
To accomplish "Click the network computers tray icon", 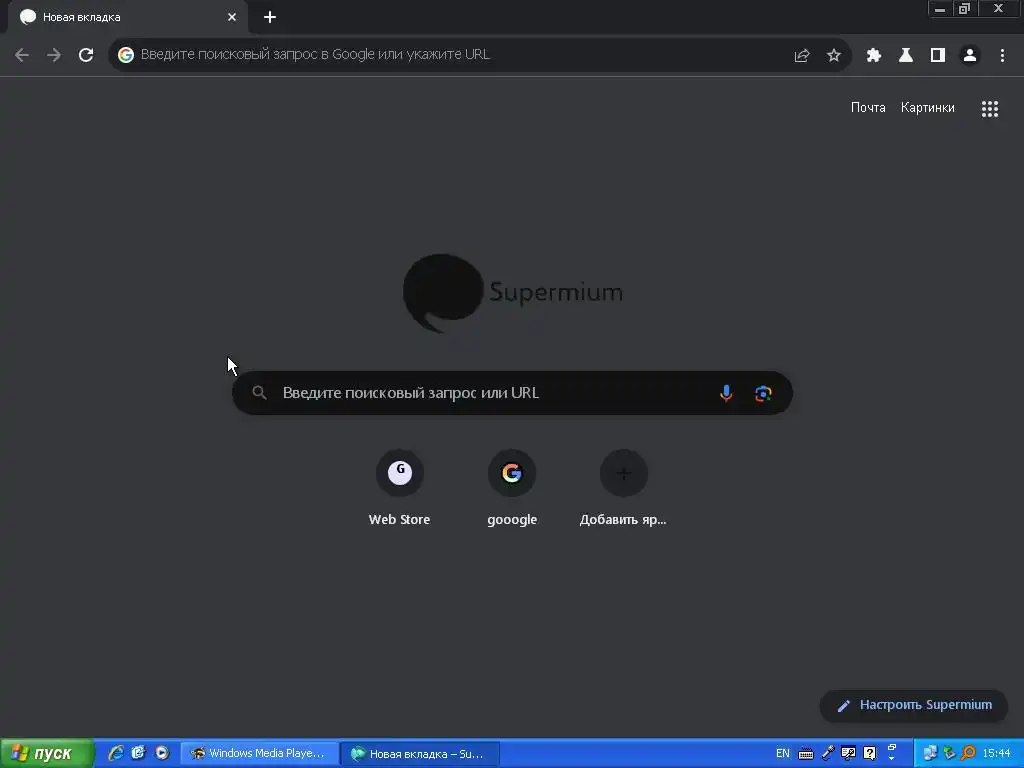I will (929, 754).
